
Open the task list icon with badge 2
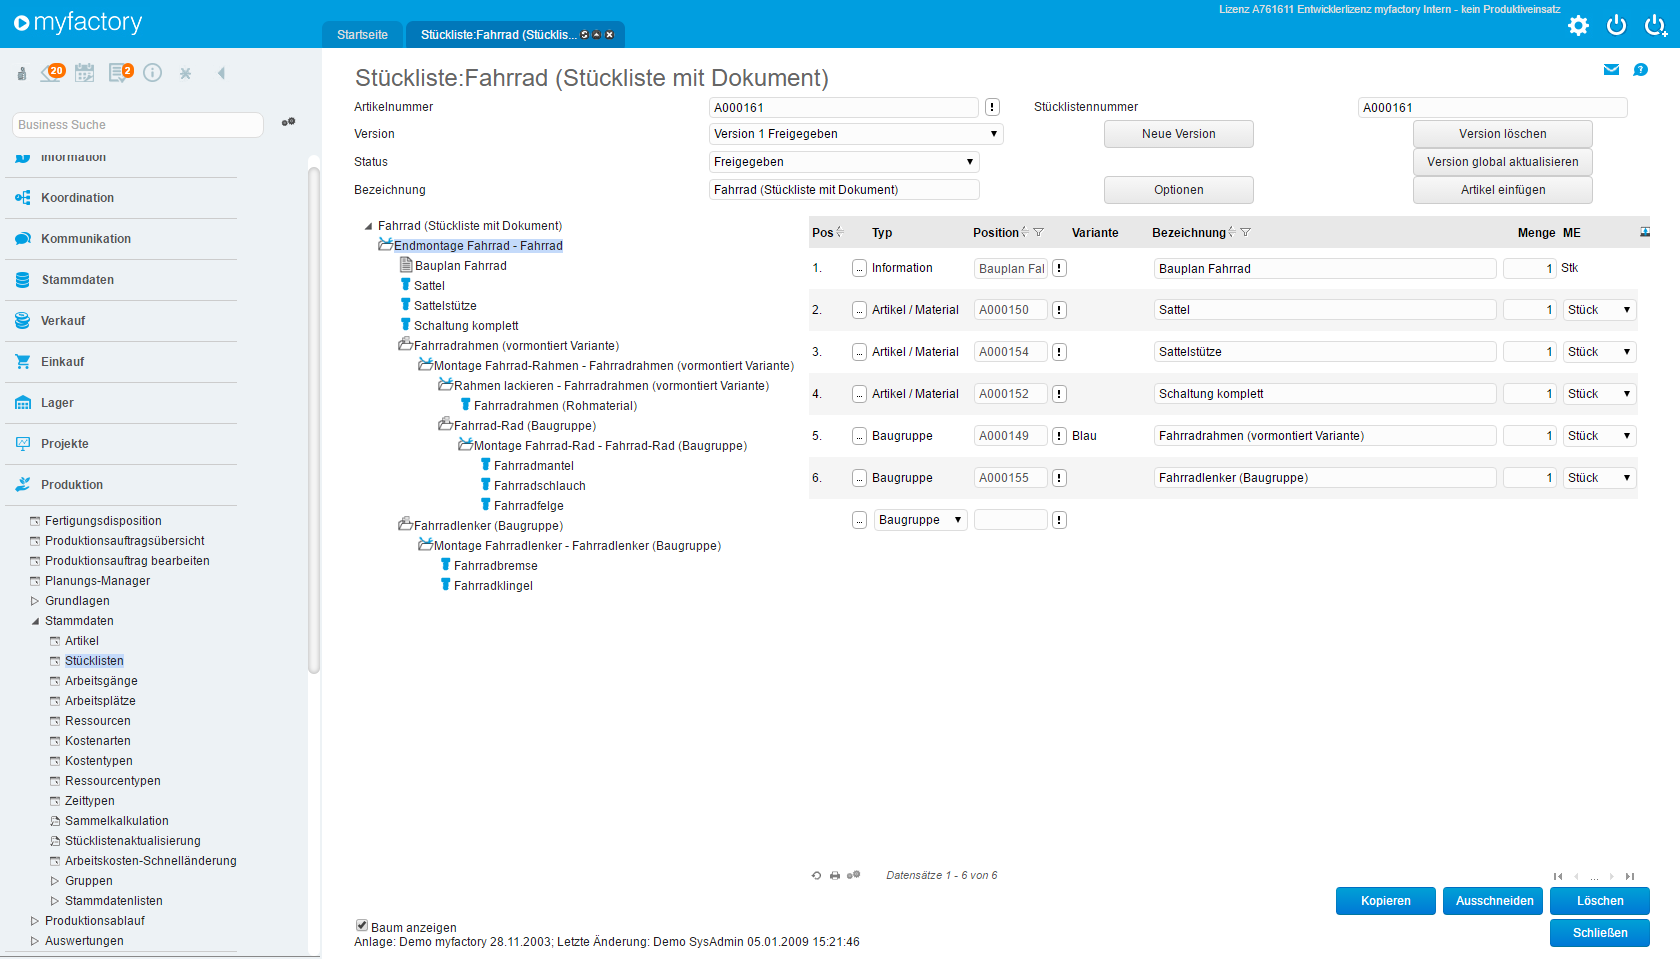click(120, 73)
